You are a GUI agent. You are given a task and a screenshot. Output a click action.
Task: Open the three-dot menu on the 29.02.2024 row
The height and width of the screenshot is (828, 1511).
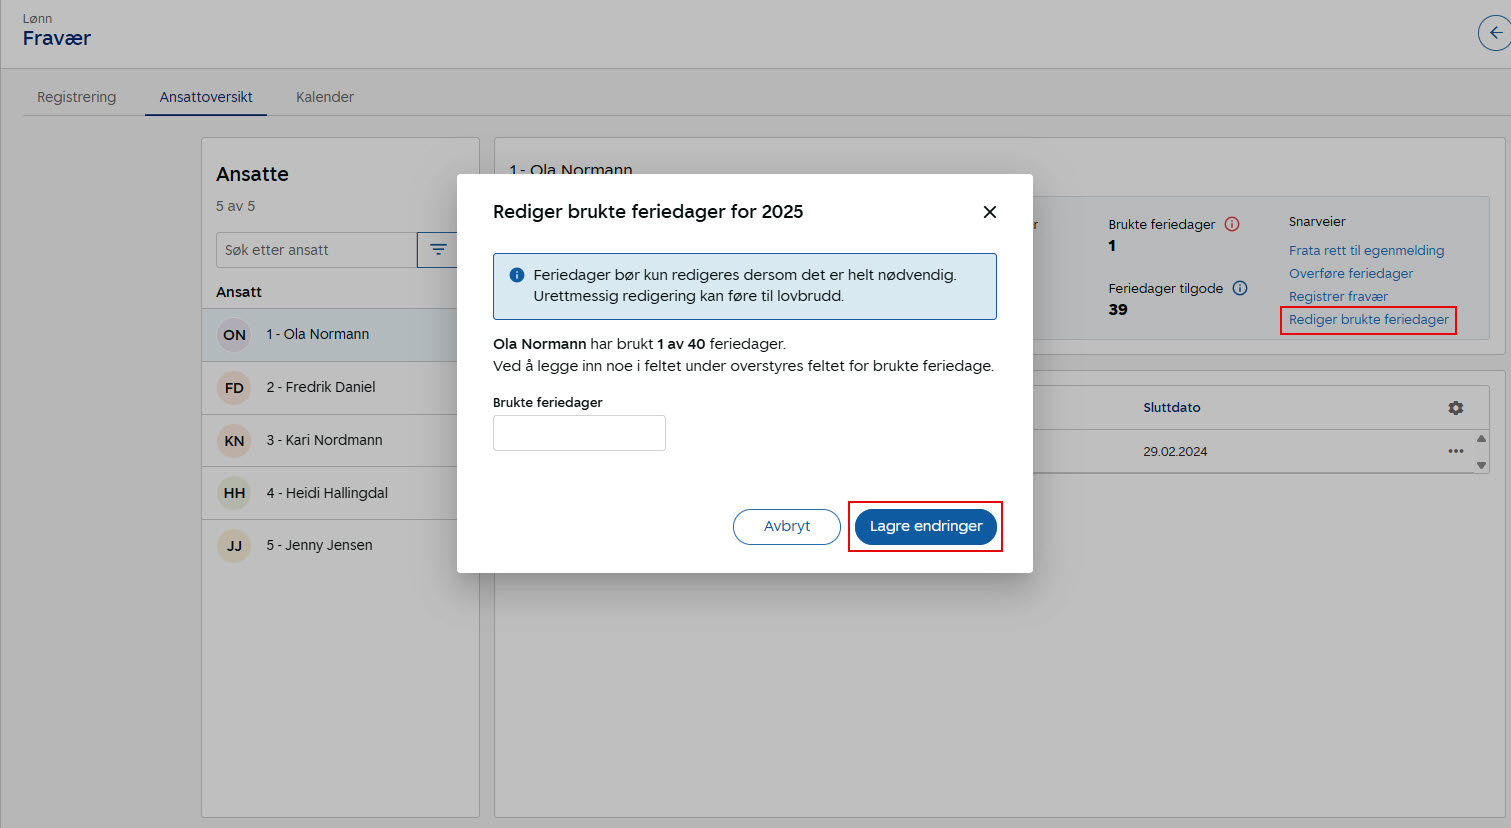coord(1456,451)
